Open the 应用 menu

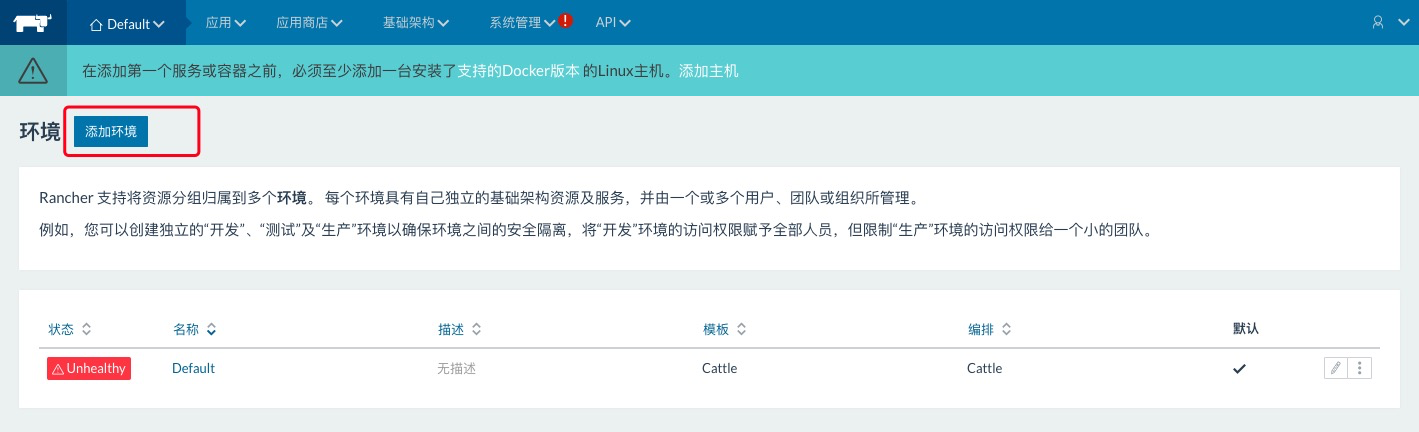pyautogui.click(x=226, y=22)
